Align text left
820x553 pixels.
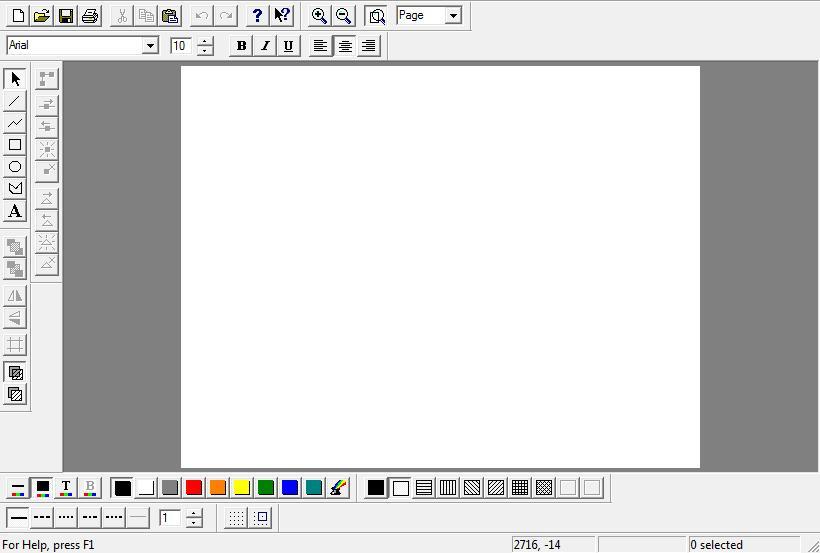click(x=320, y=46)
